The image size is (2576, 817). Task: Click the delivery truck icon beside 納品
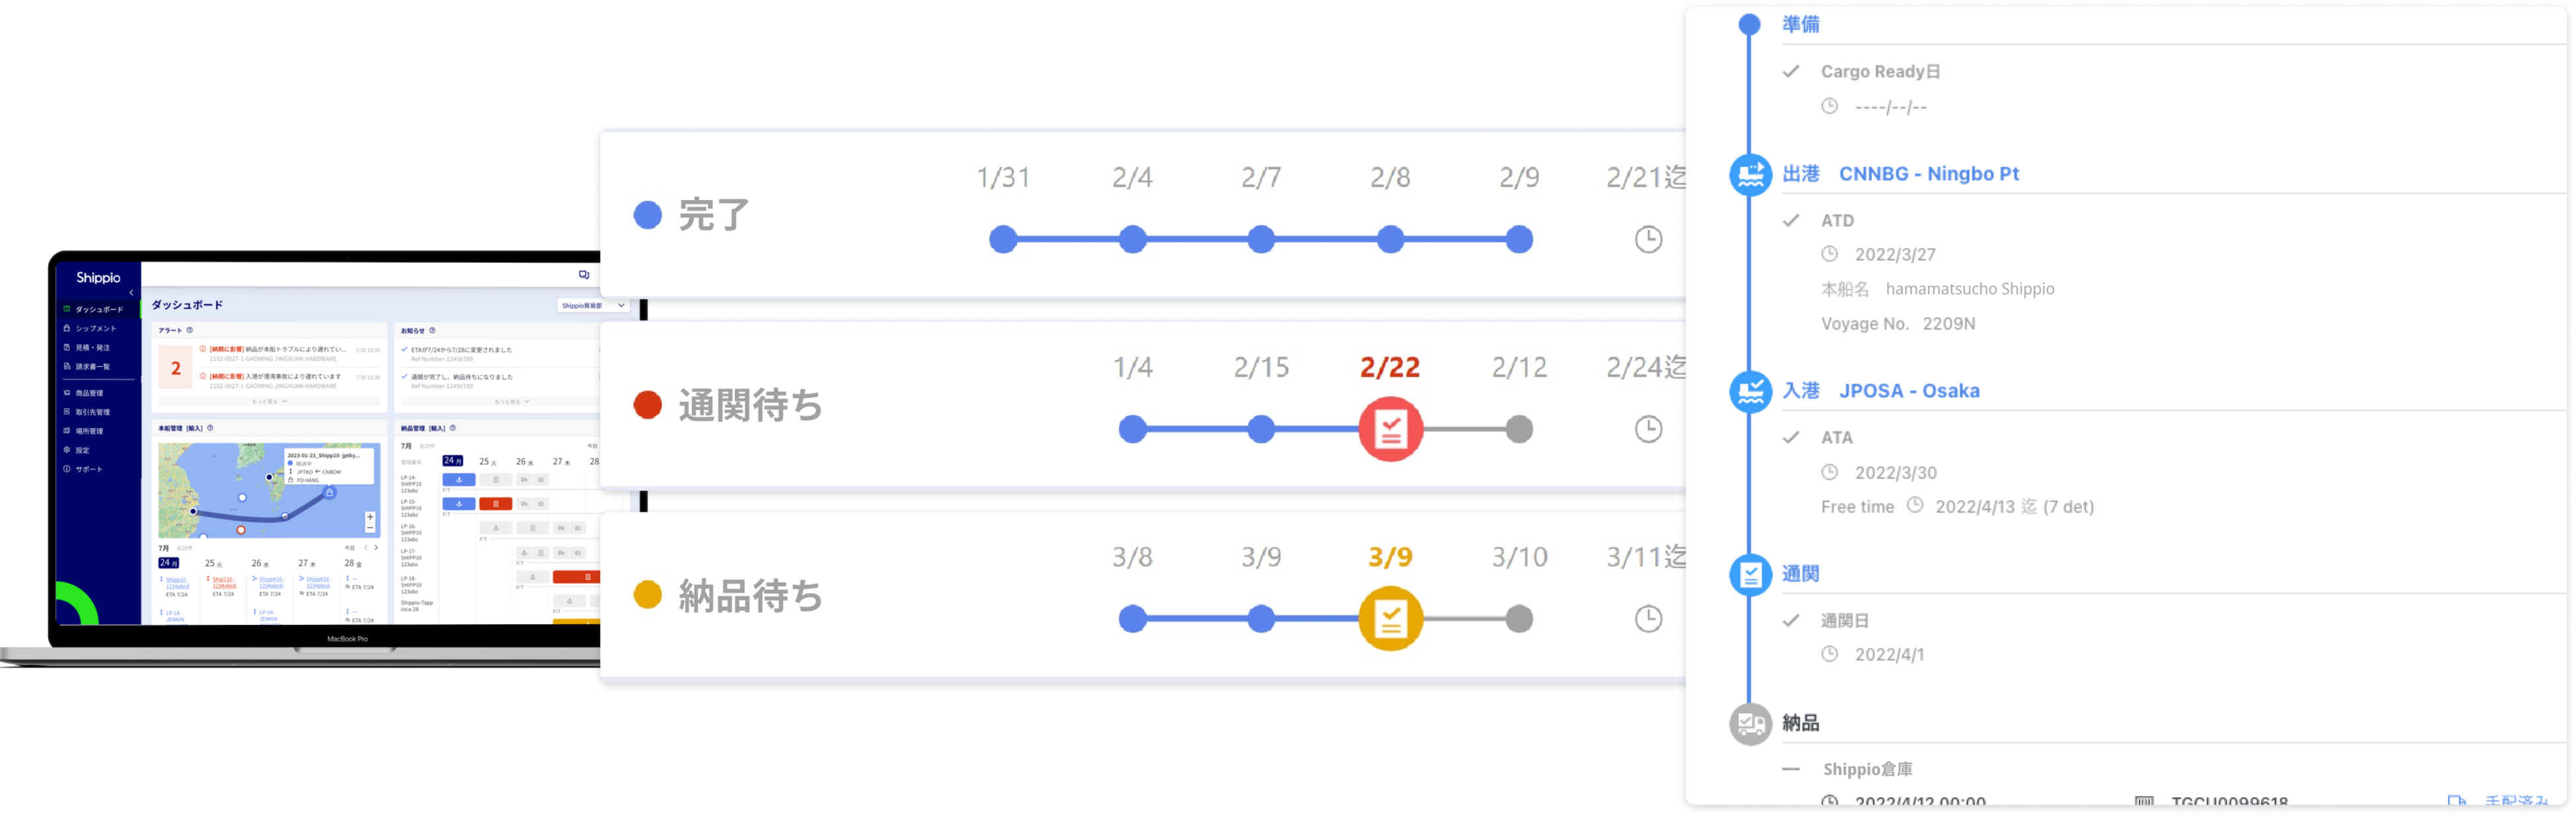coord(1750,723)
